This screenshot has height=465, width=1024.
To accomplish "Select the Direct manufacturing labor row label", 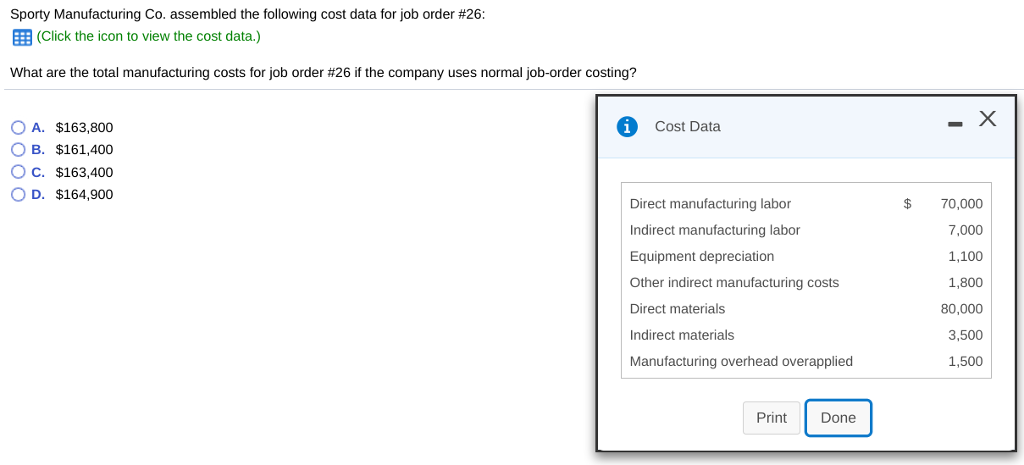I will tap(710, 204).
